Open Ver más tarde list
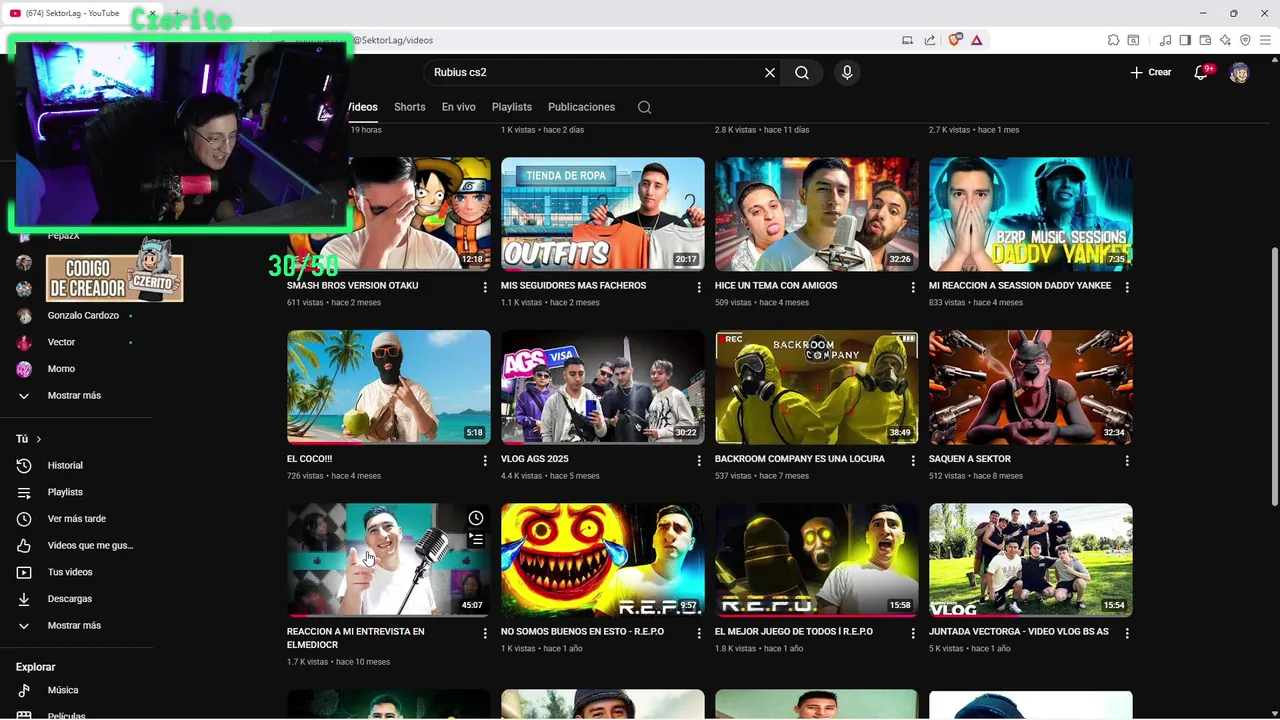The width and height of the screenshot is (1280, 720). (76, 519)
